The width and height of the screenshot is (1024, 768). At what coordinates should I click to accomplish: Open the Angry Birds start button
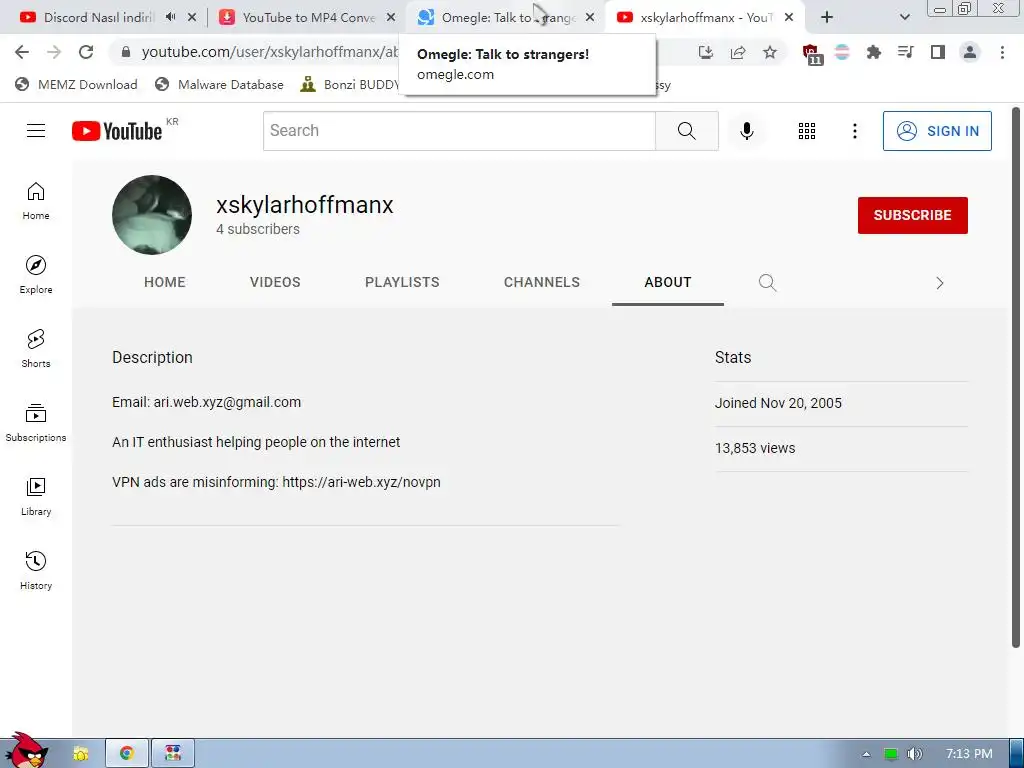[26, 750]
